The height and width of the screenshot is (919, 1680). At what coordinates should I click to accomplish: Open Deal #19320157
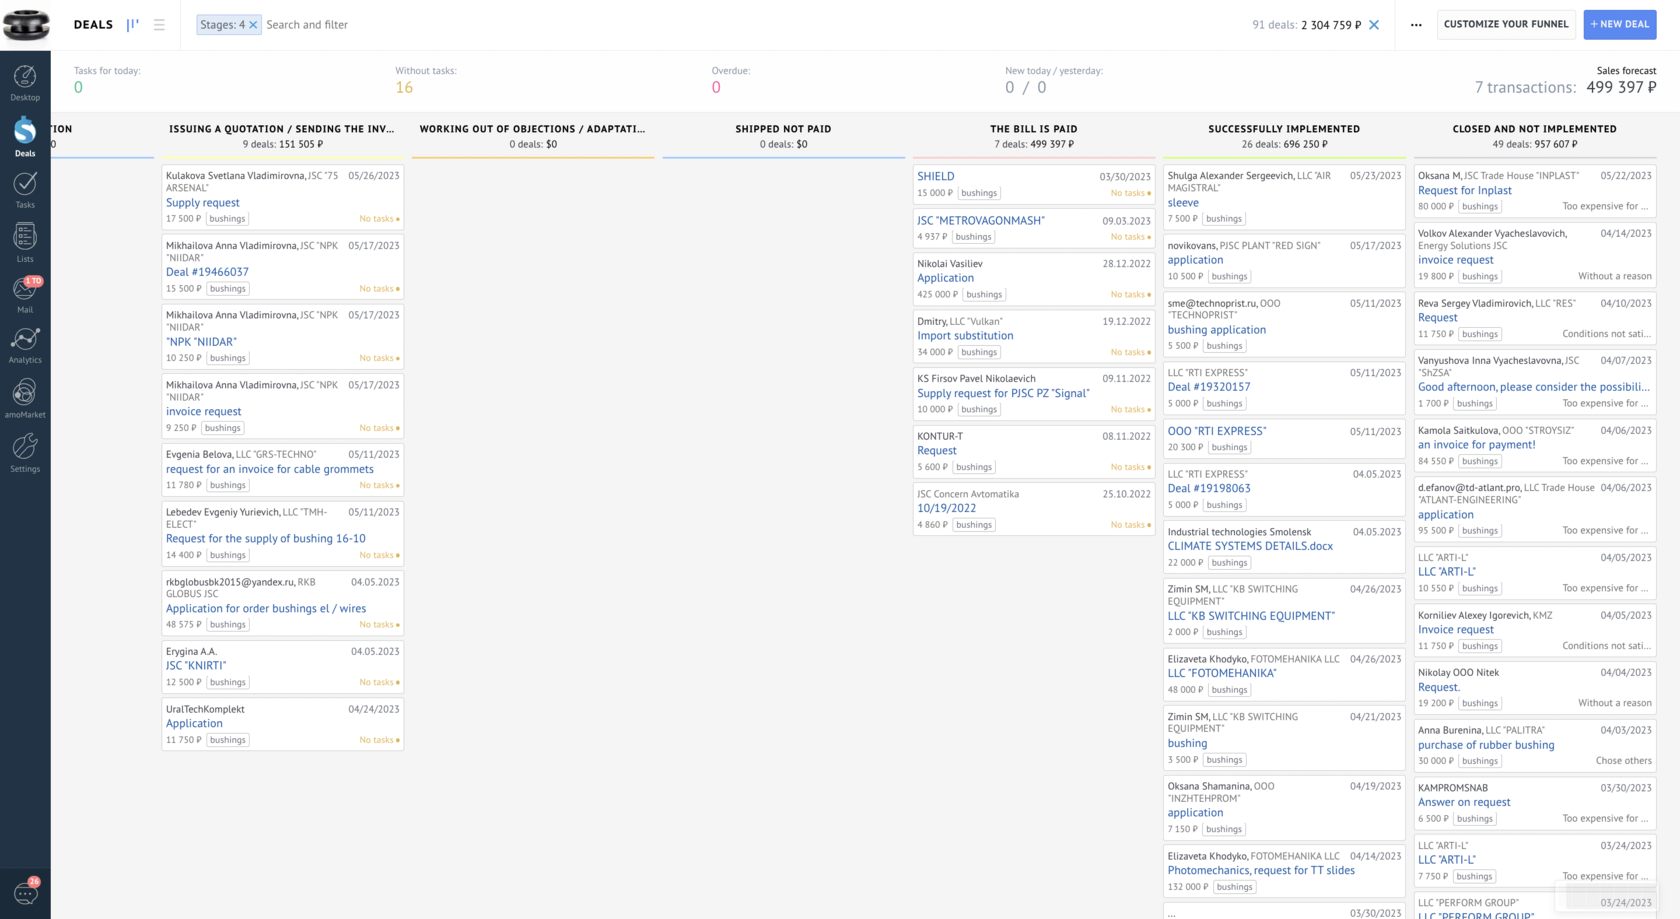click(x=1209, y=387)
